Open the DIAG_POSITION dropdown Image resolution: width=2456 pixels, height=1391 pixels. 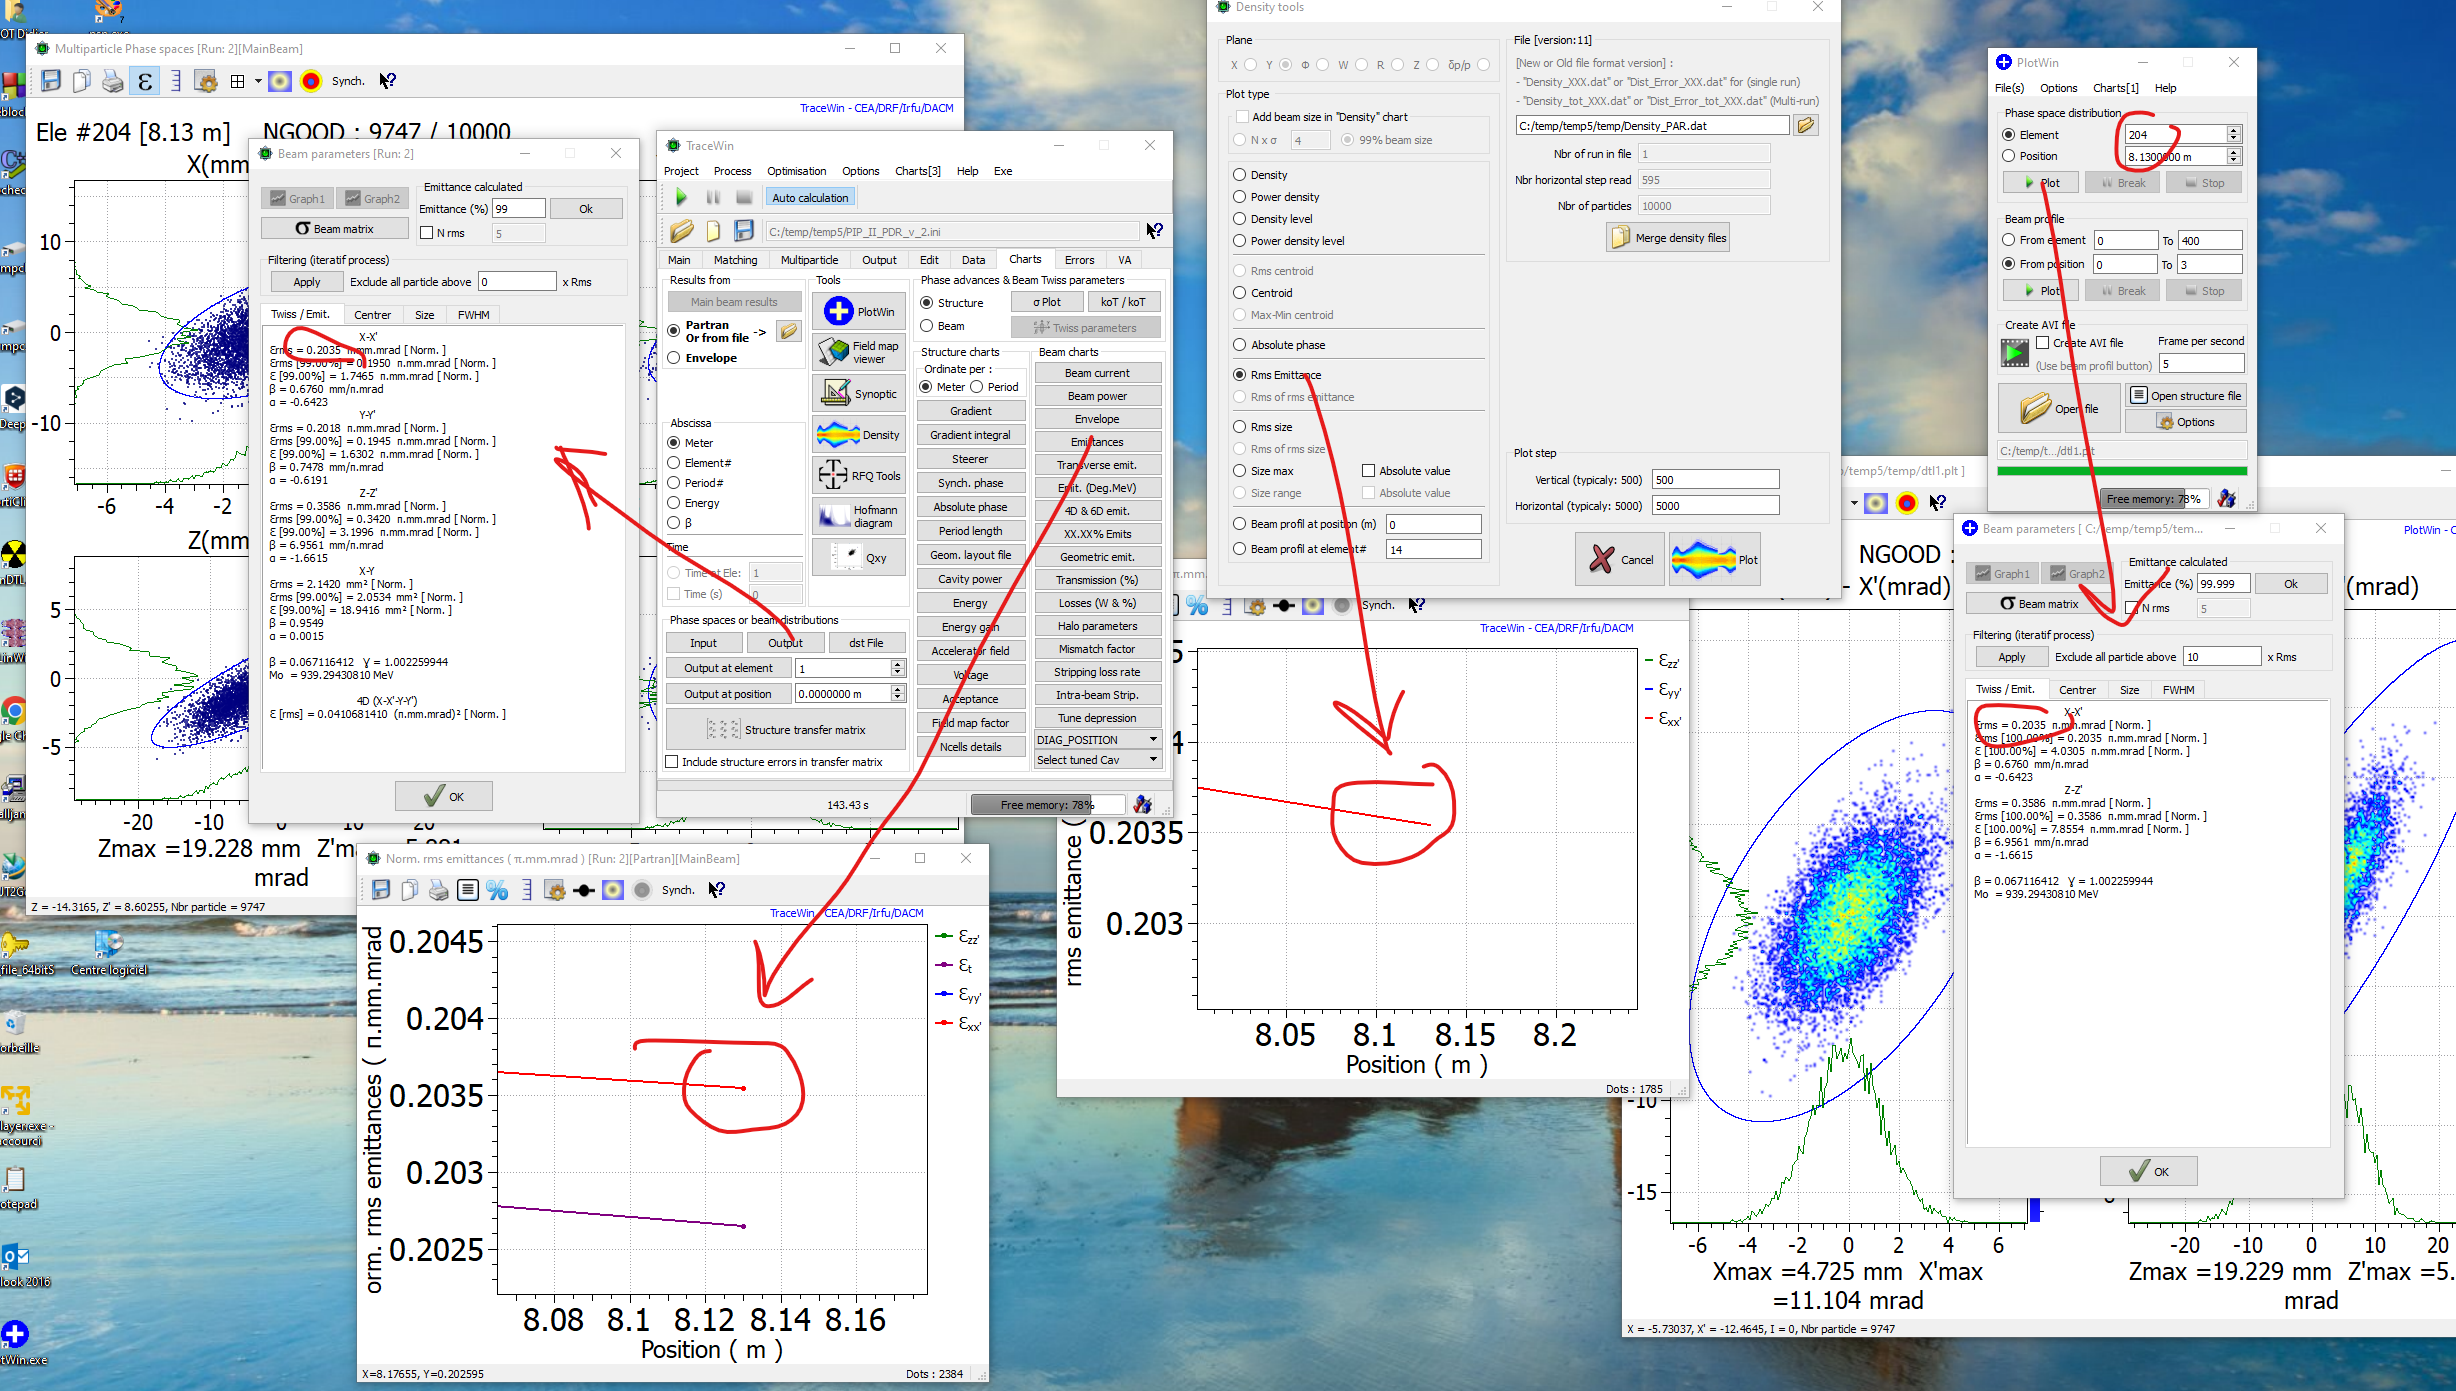1097,740
